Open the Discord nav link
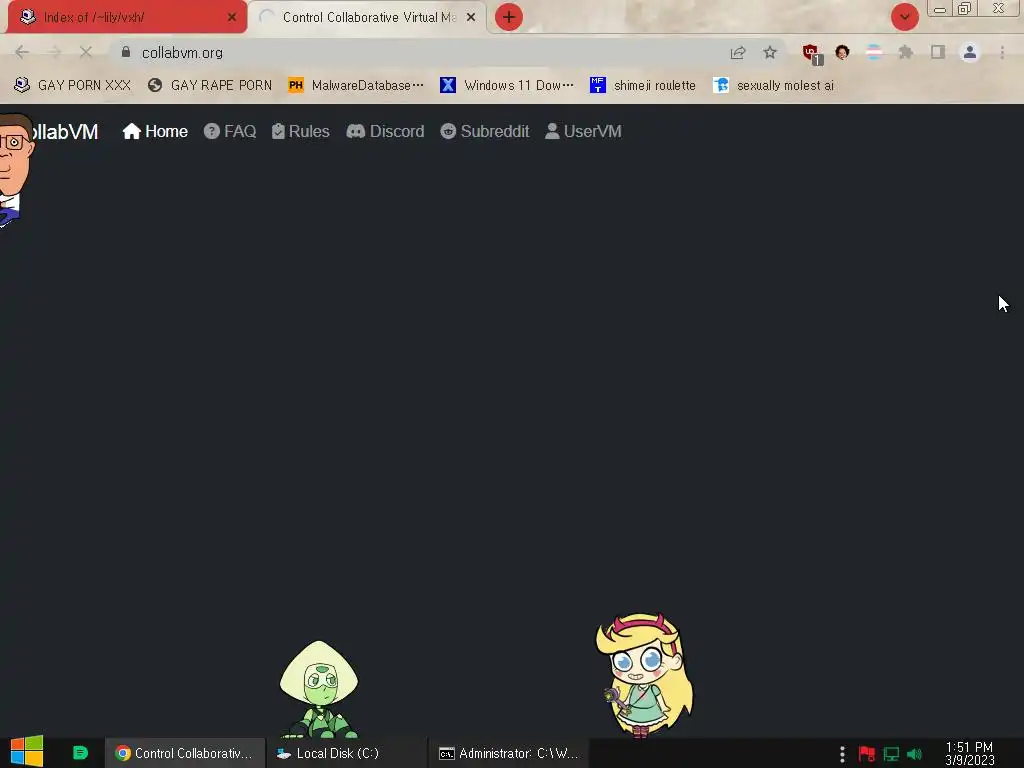Image resolution: width=1024 pixels, height=768 pixels. pyautogui.click(x=385, y=131)
